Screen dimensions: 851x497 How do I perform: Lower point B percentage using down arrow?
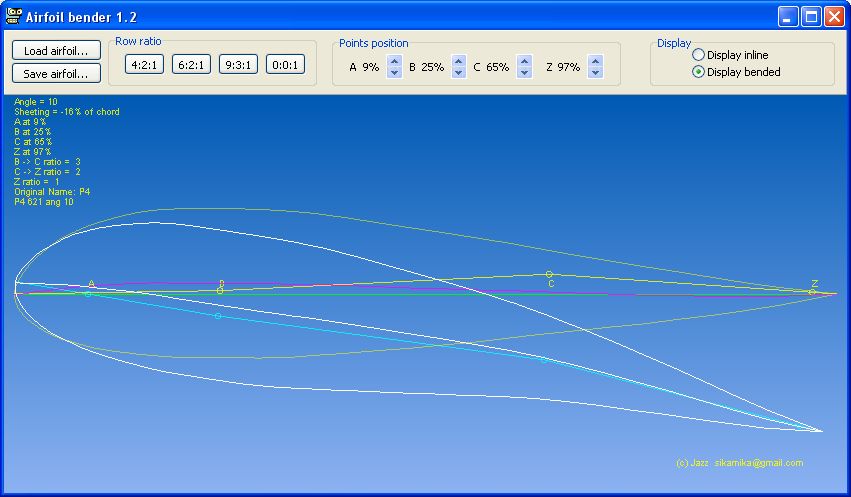(x=458, y=73)
